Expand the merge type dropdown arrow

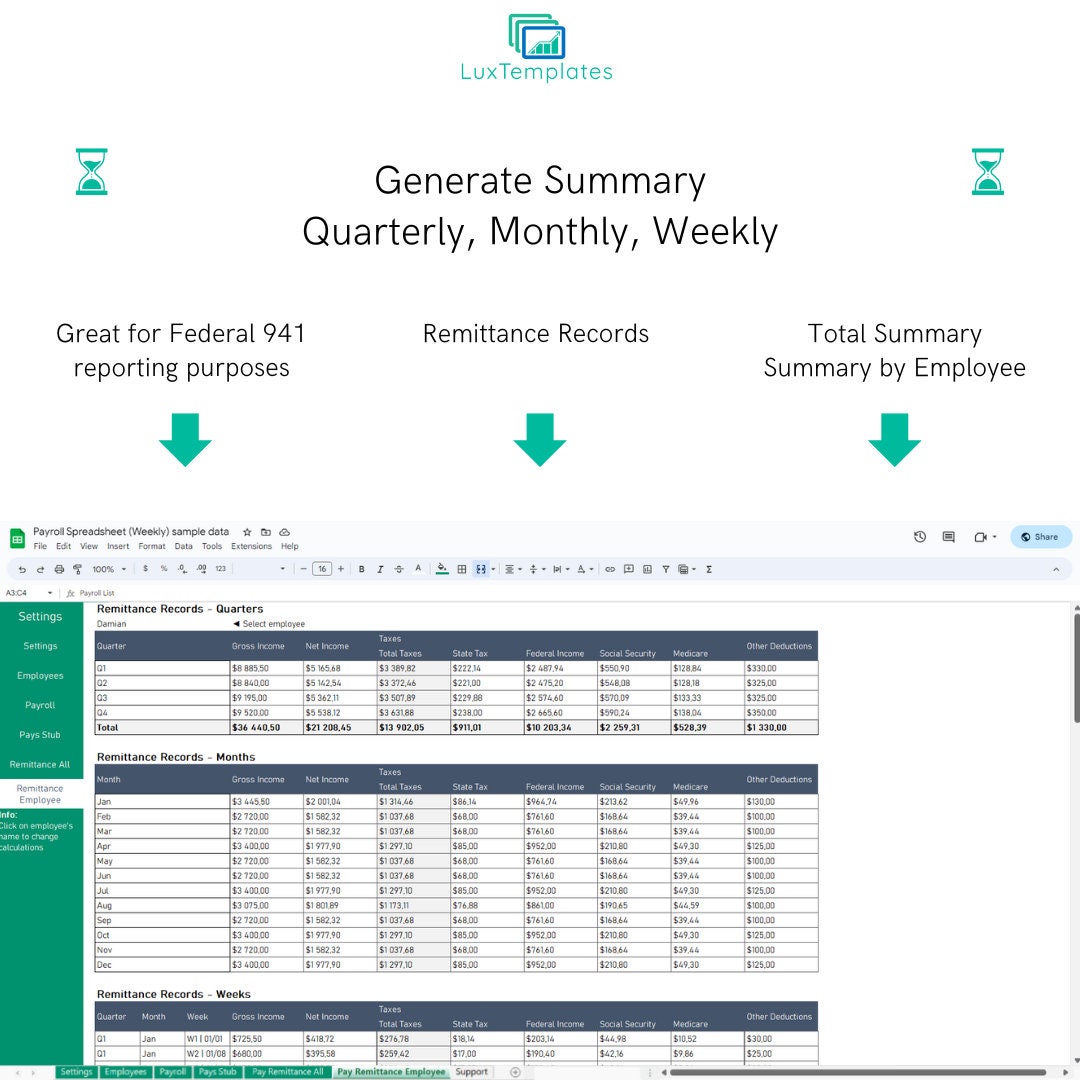pyautogui.click(x=493, y=570)
